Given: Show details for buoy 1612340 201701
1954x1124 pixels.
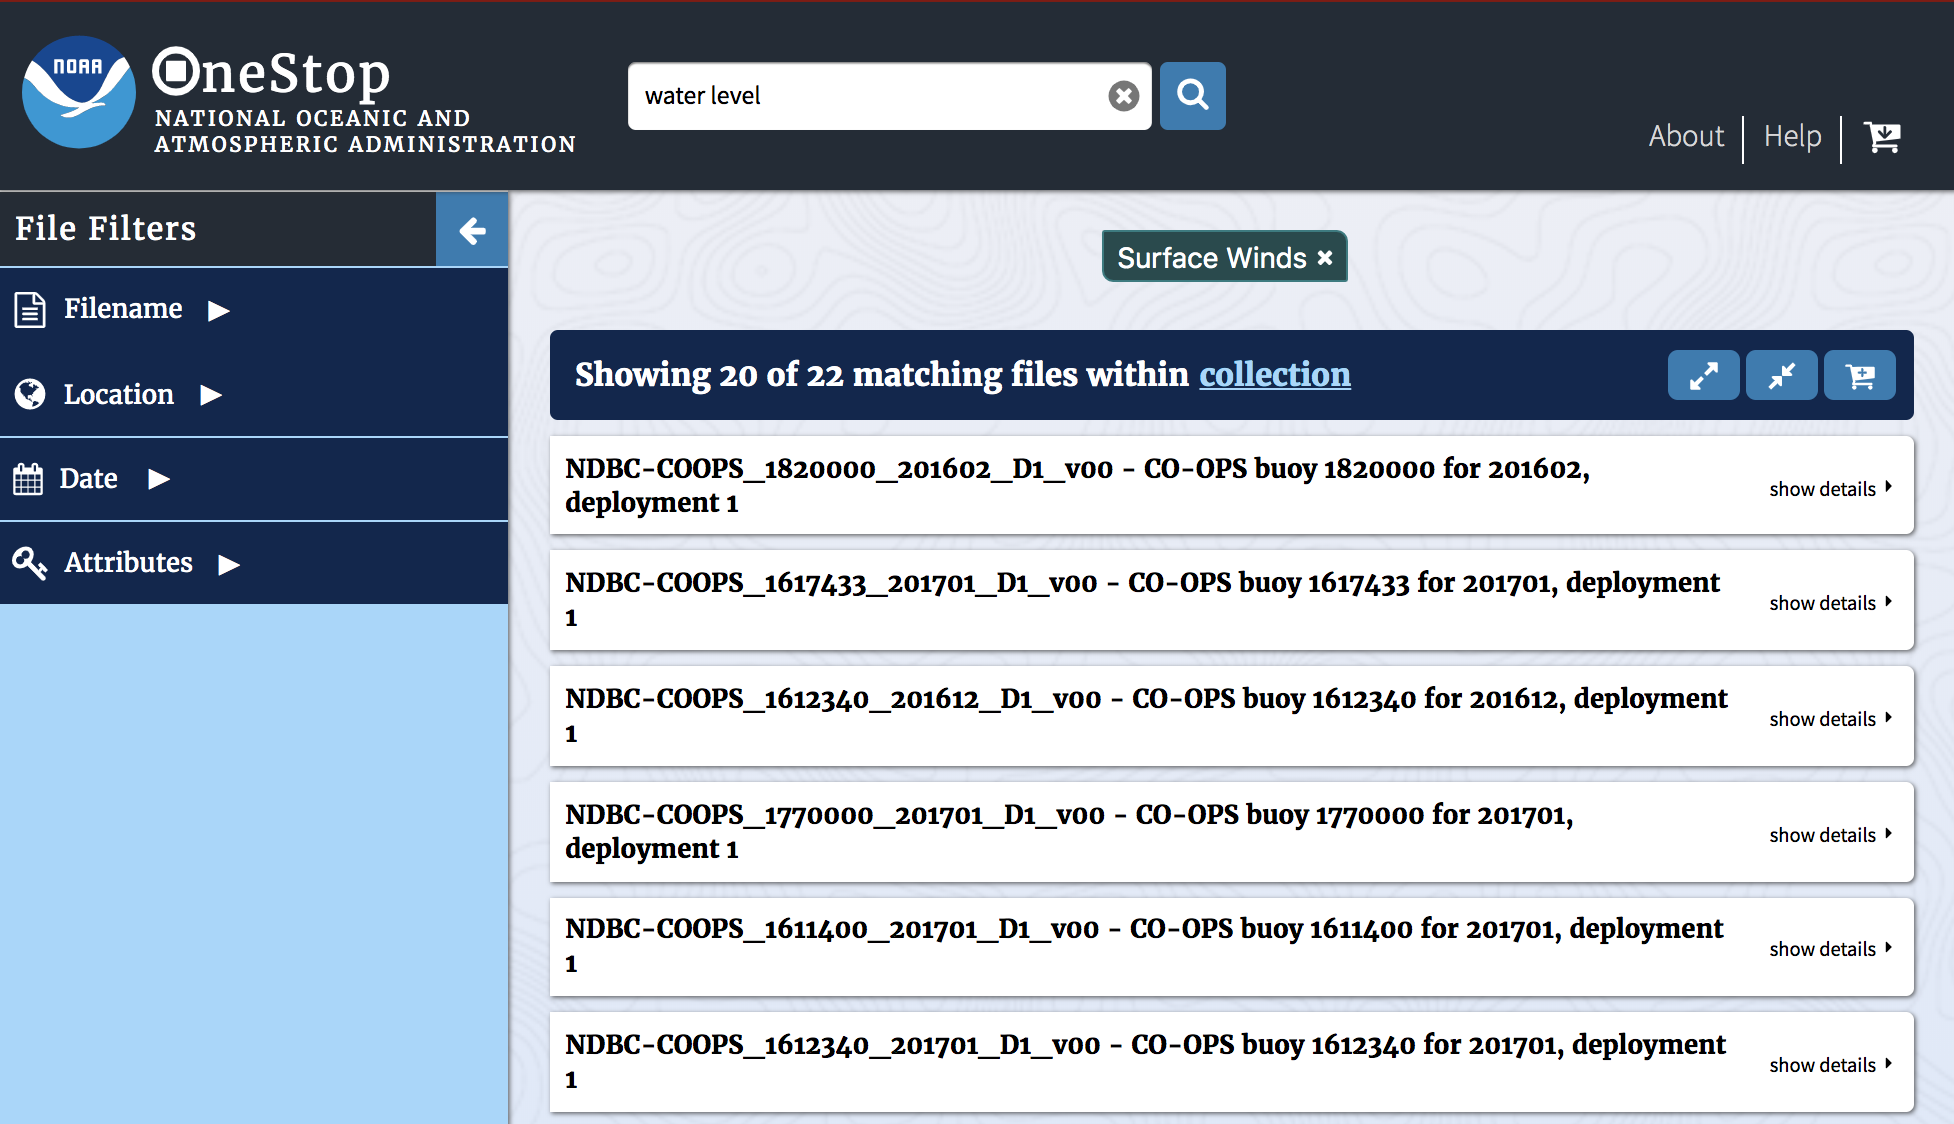Looking at the screenshot, I should click(1831, 1065).
